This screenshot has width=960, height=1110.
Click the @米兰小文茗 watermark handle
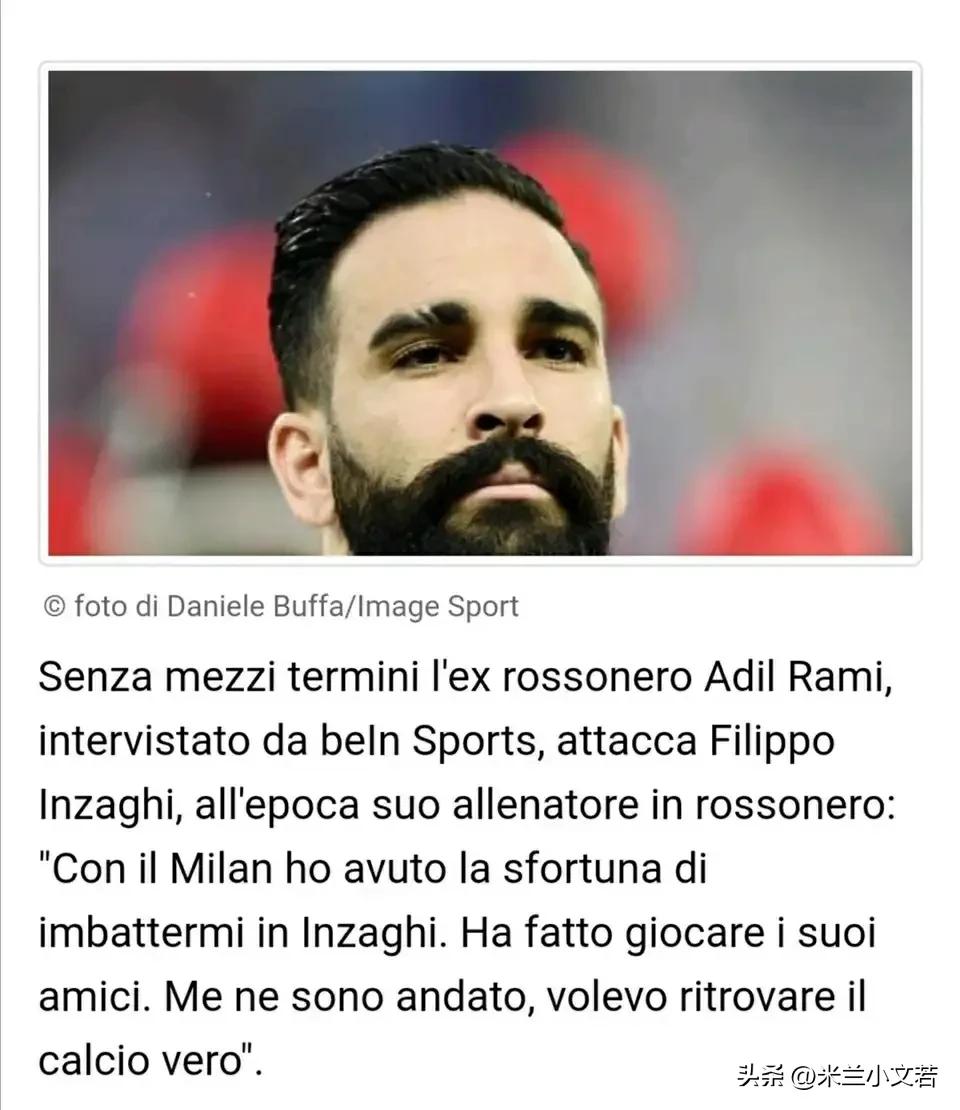click(864, 1076)
